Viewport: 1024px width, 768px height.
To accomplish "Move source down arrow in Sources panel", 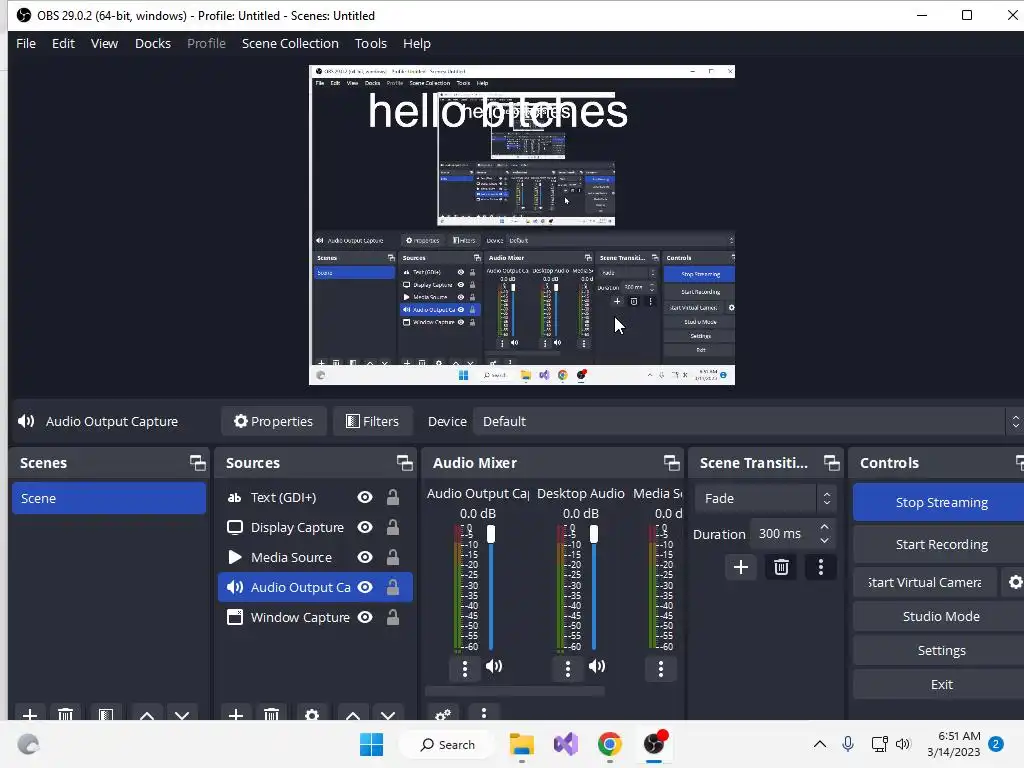I will point(388,714).
